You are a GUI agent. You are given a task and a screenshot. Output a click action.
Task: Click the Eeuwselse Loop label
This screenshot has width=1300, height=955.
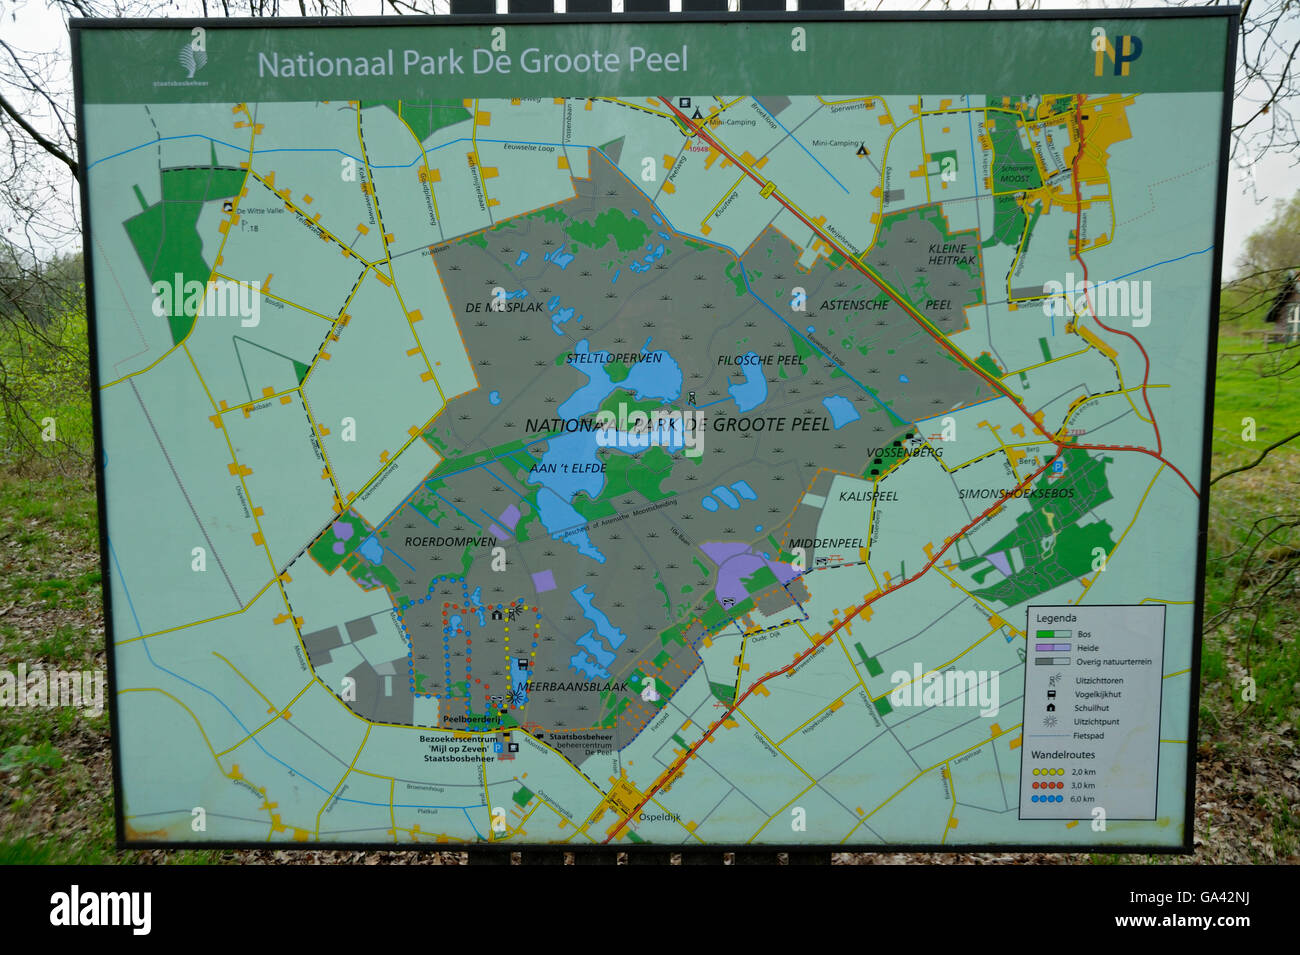pos(530,147)
